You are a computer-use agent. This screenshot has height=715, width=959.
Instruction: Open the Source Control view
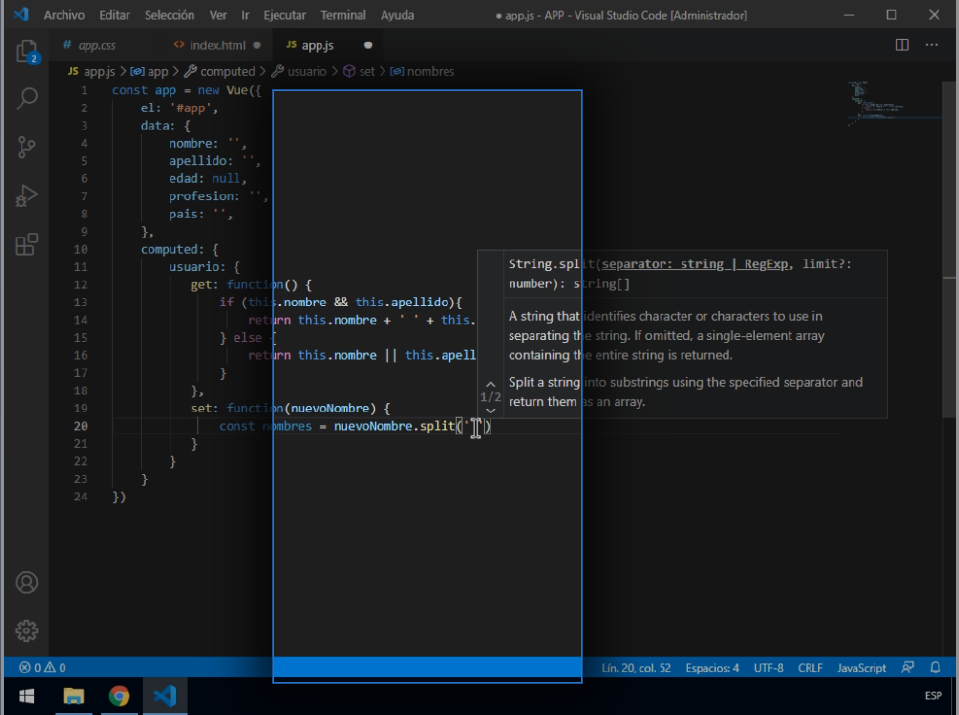point(27,147)
